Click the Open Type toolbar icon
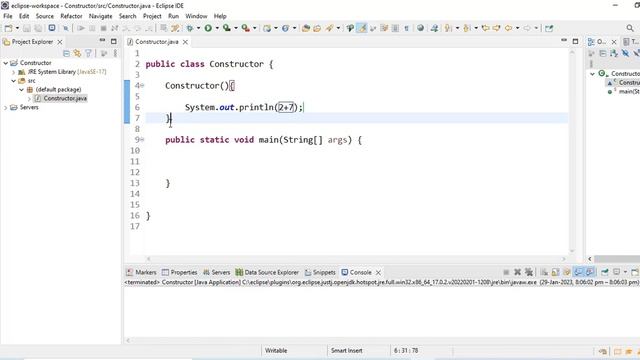Viewport: 640px width, 360px height. (x=306, y=28)
